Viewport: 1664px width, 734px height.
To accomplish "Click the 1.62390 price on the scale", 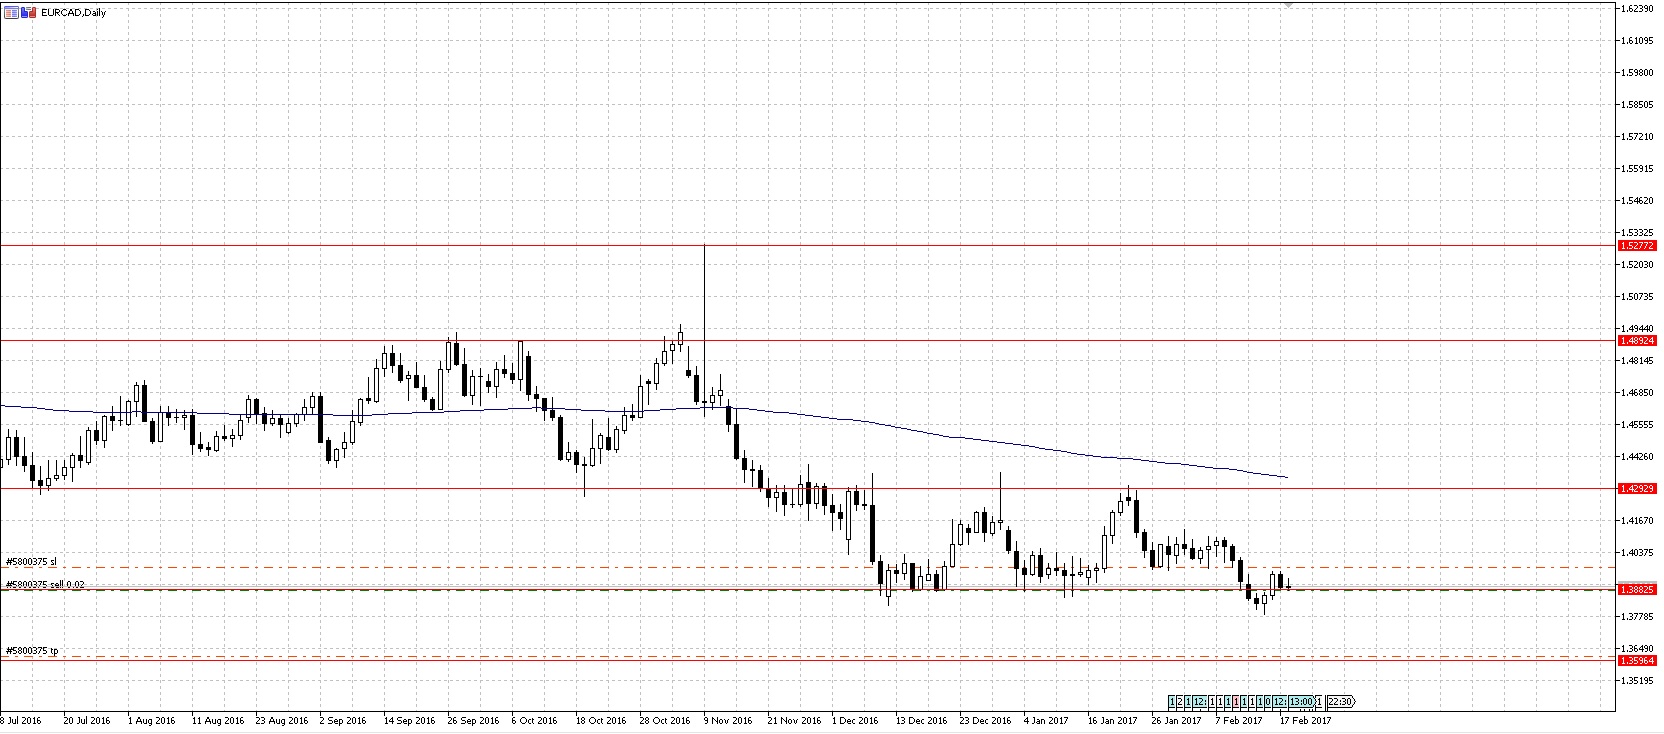I will [1637, 8].
